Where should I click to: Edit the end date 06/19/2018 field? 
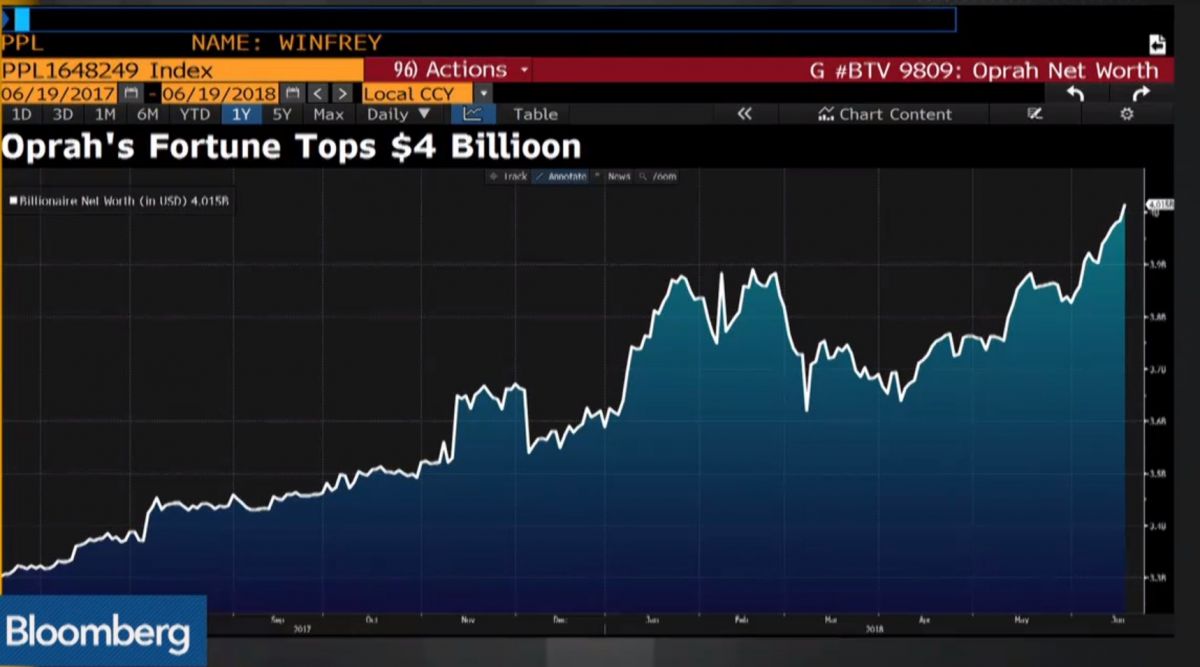pyautogui.click(x=220, y=93)
